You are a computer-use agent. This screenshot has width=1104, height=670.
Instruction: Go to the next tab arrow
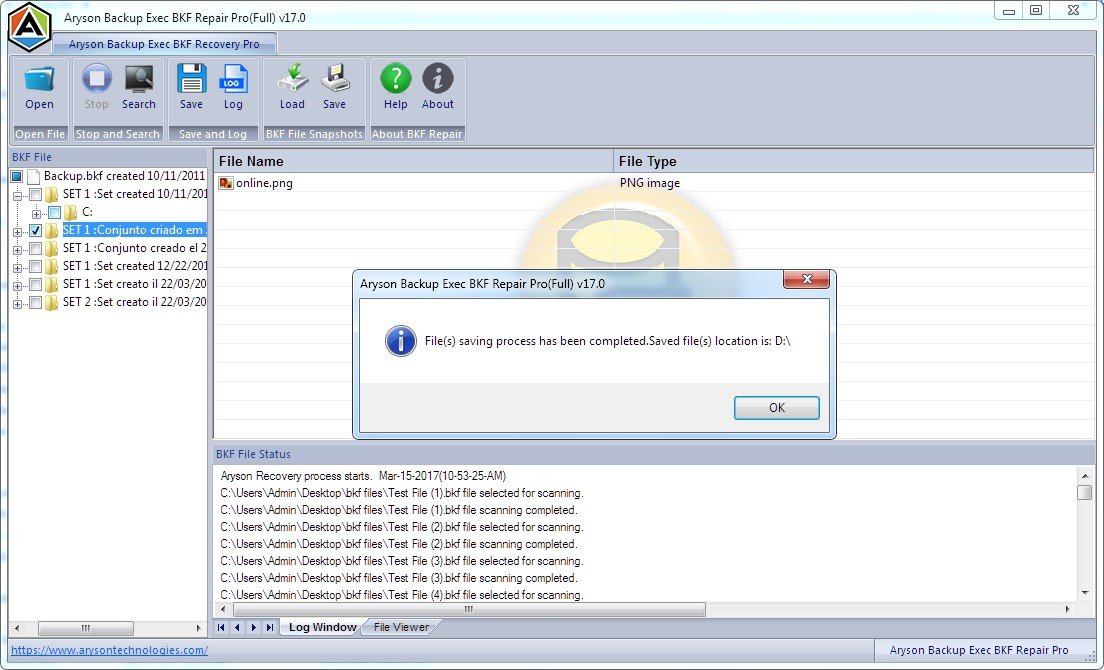(253, 627)
